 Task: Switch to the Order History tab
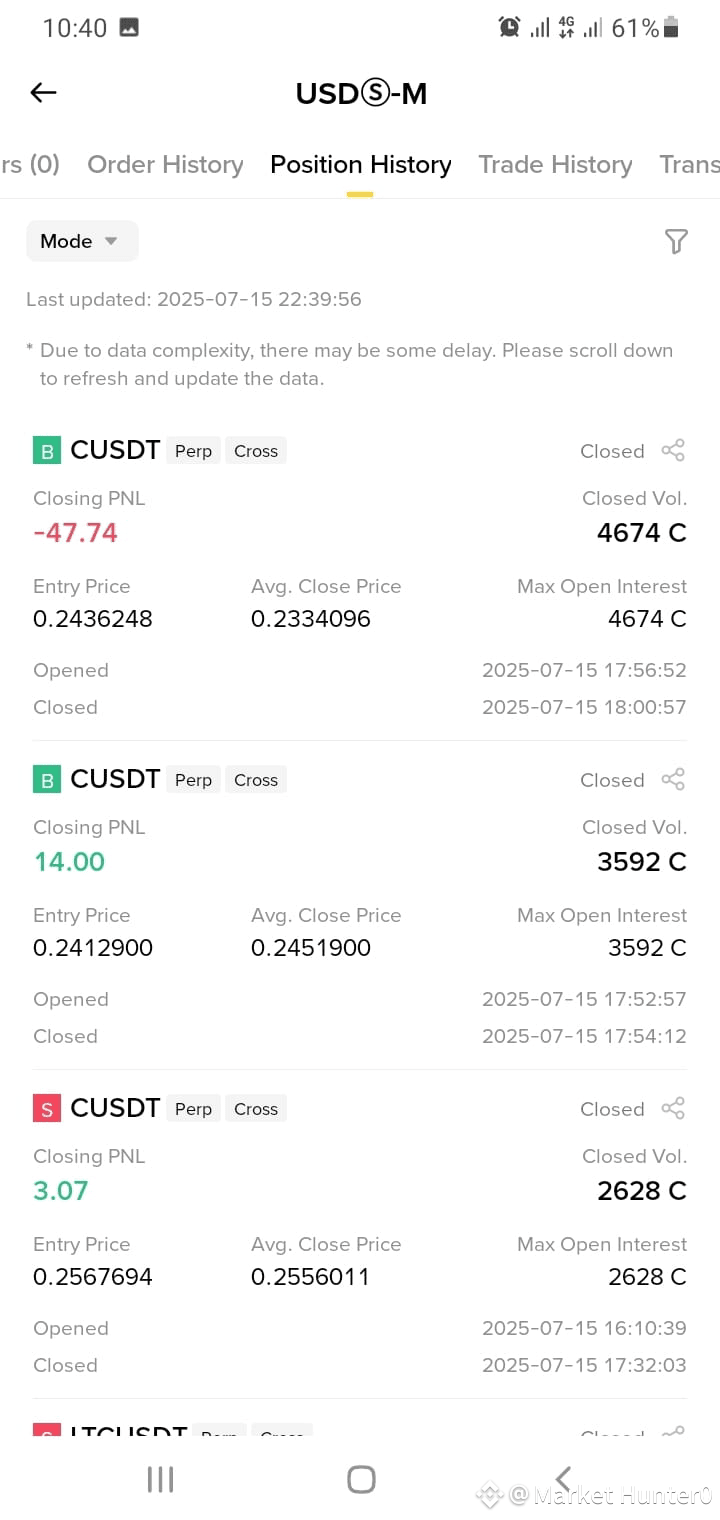(x=165, y=165)
